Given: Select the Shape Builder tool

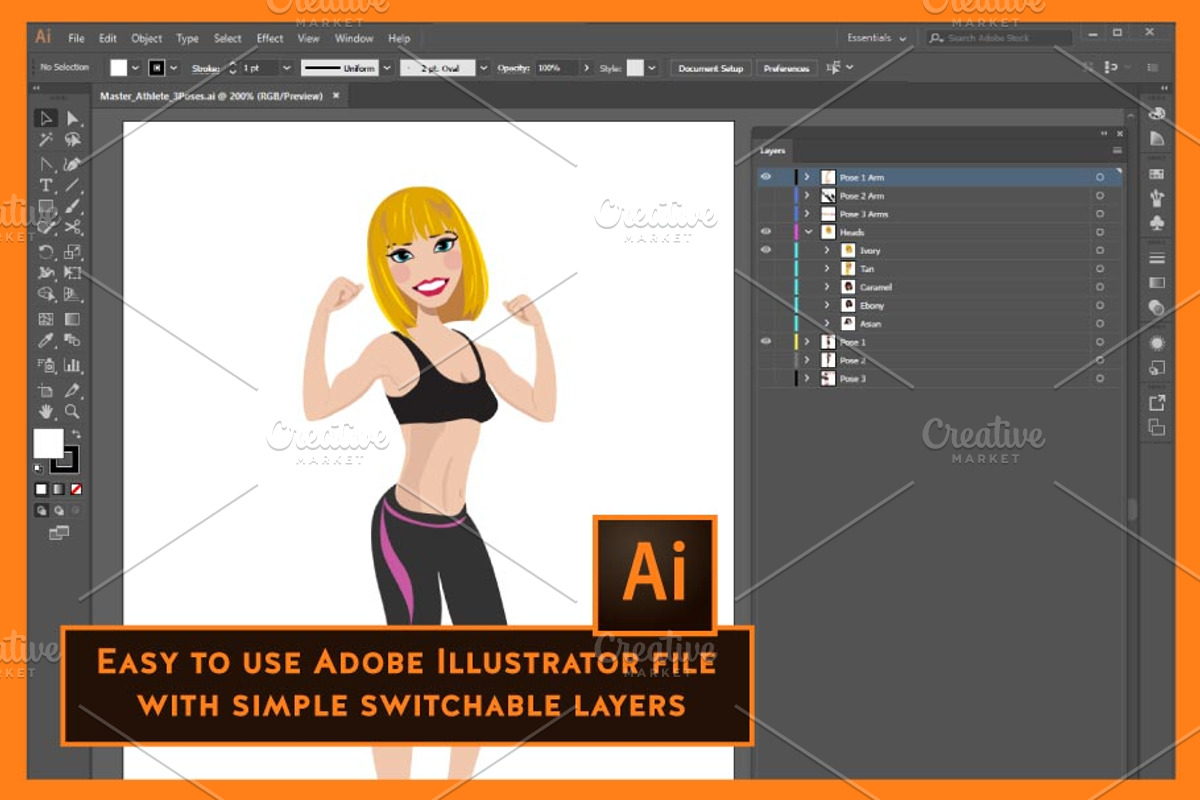Looking at the screenshot, I should tap(46, 295).
